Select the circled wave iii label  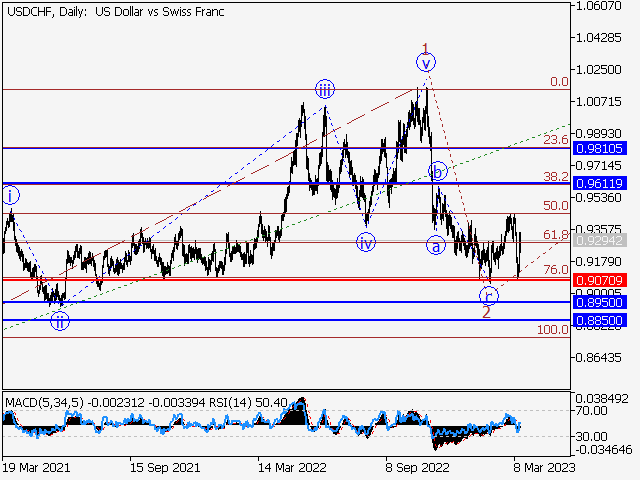[325, 89]
